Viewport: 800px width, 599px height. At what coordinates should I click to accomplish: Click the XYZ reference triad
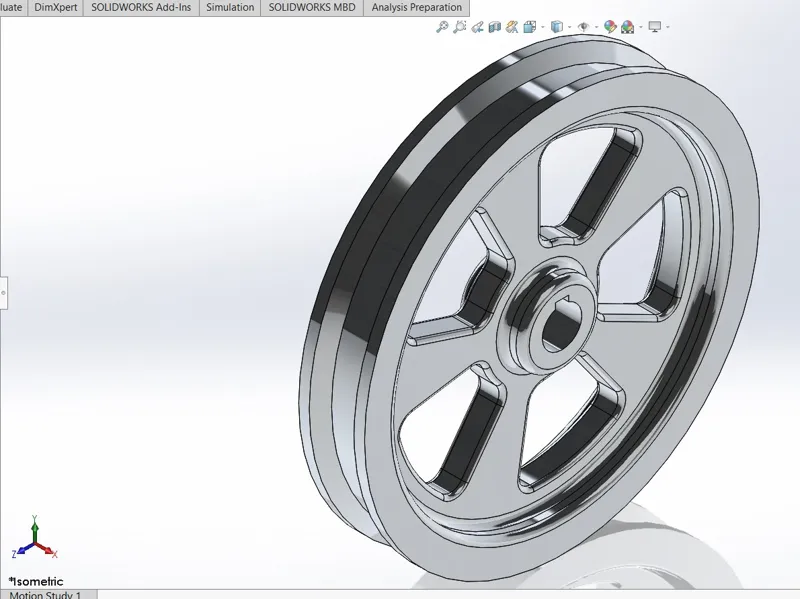coord(34,538)
